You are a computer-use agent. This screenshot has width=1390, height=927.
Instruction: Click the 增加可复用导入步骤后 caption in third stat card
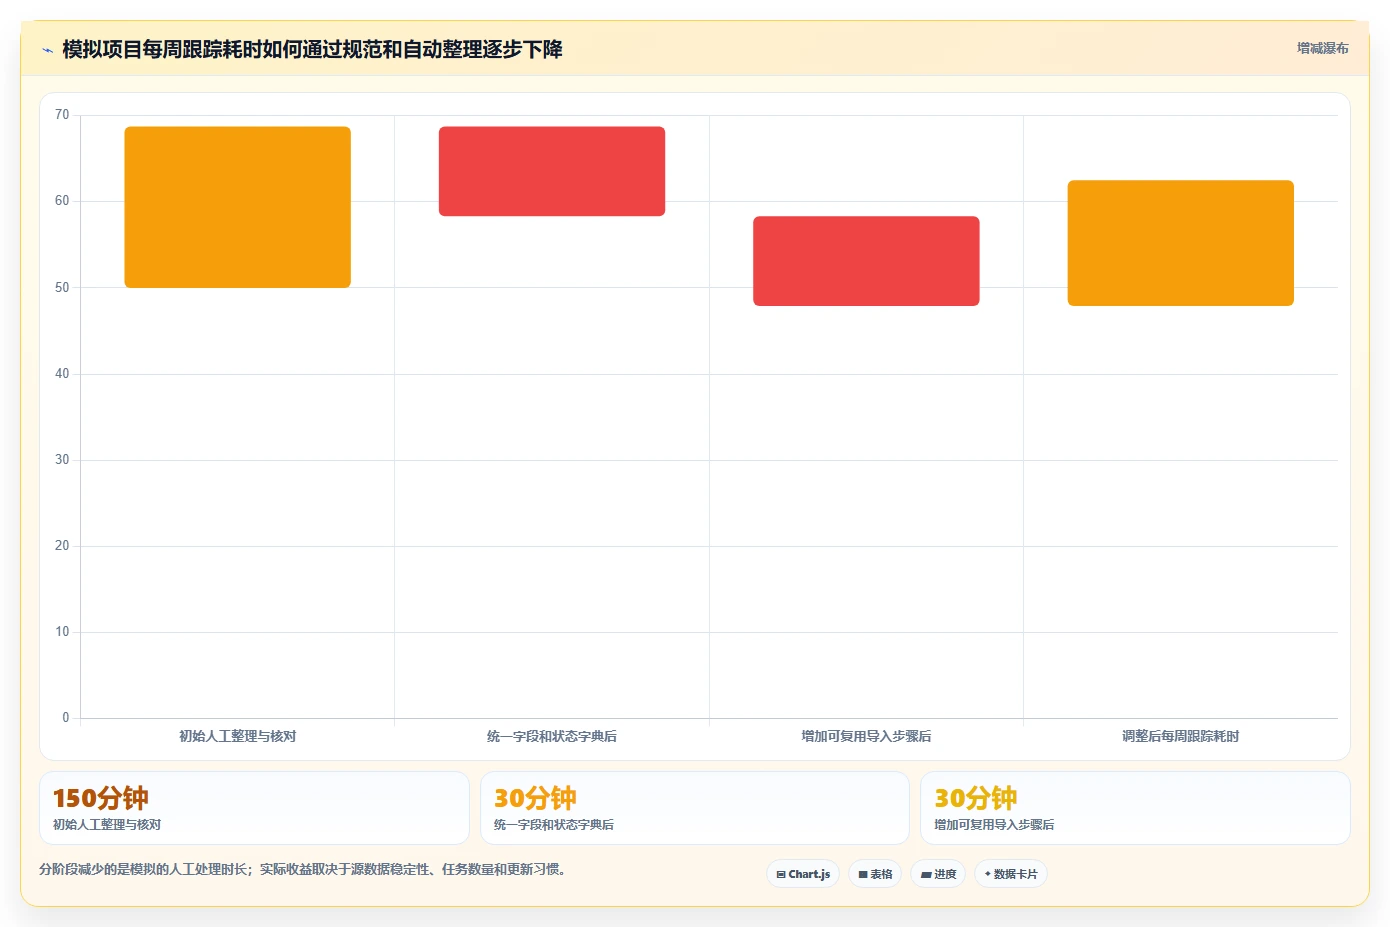tap(994, 825)
